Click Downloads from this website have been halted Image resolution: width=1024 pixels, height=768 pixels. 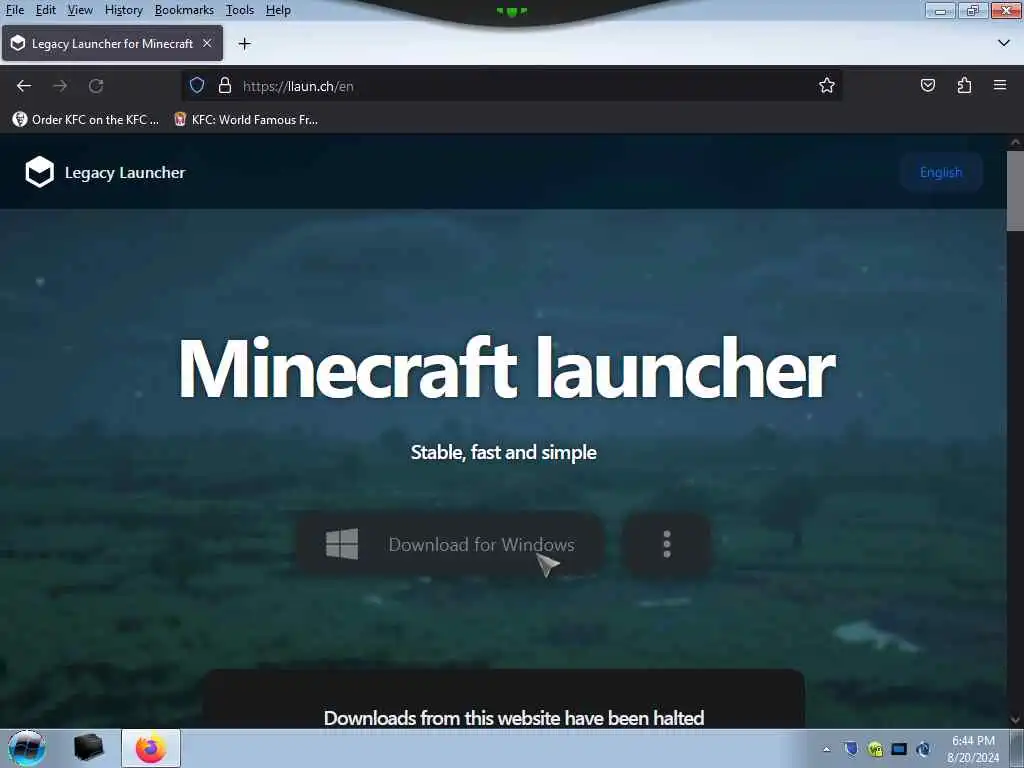(x=514, y=718)
